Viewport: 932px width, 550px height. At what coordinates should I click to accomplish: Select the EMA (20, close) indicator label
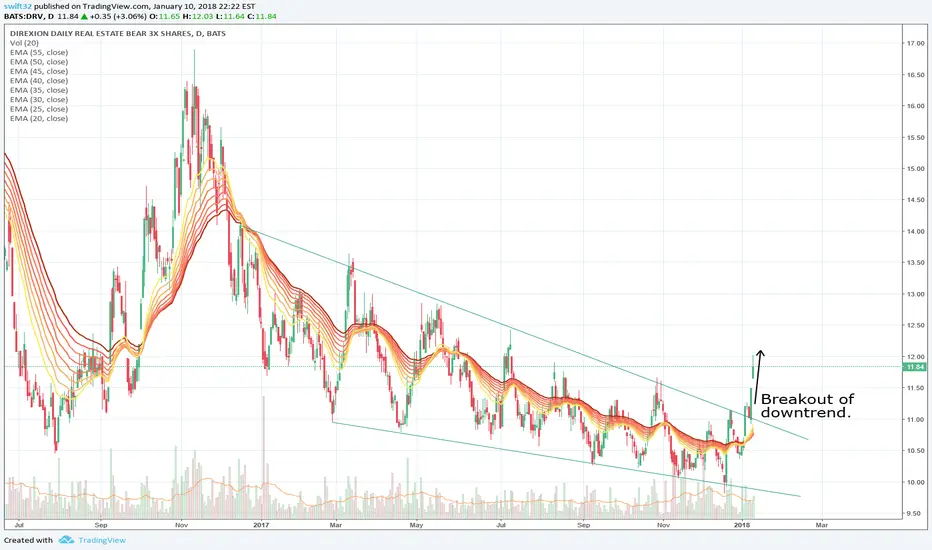[x=39, y=119]
